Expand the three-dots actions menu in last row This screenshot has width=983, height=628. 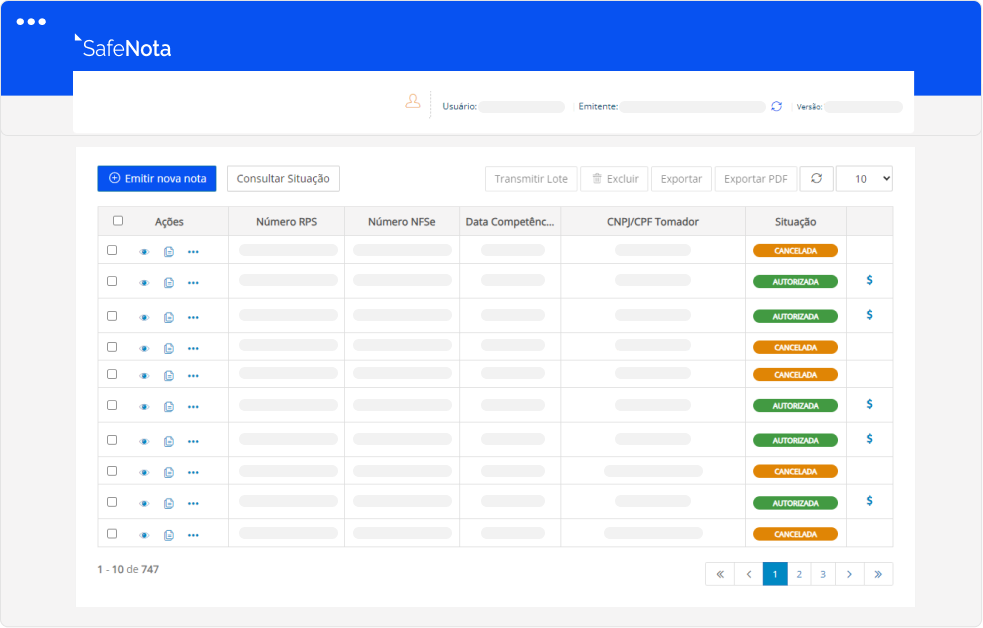[193, 535]
